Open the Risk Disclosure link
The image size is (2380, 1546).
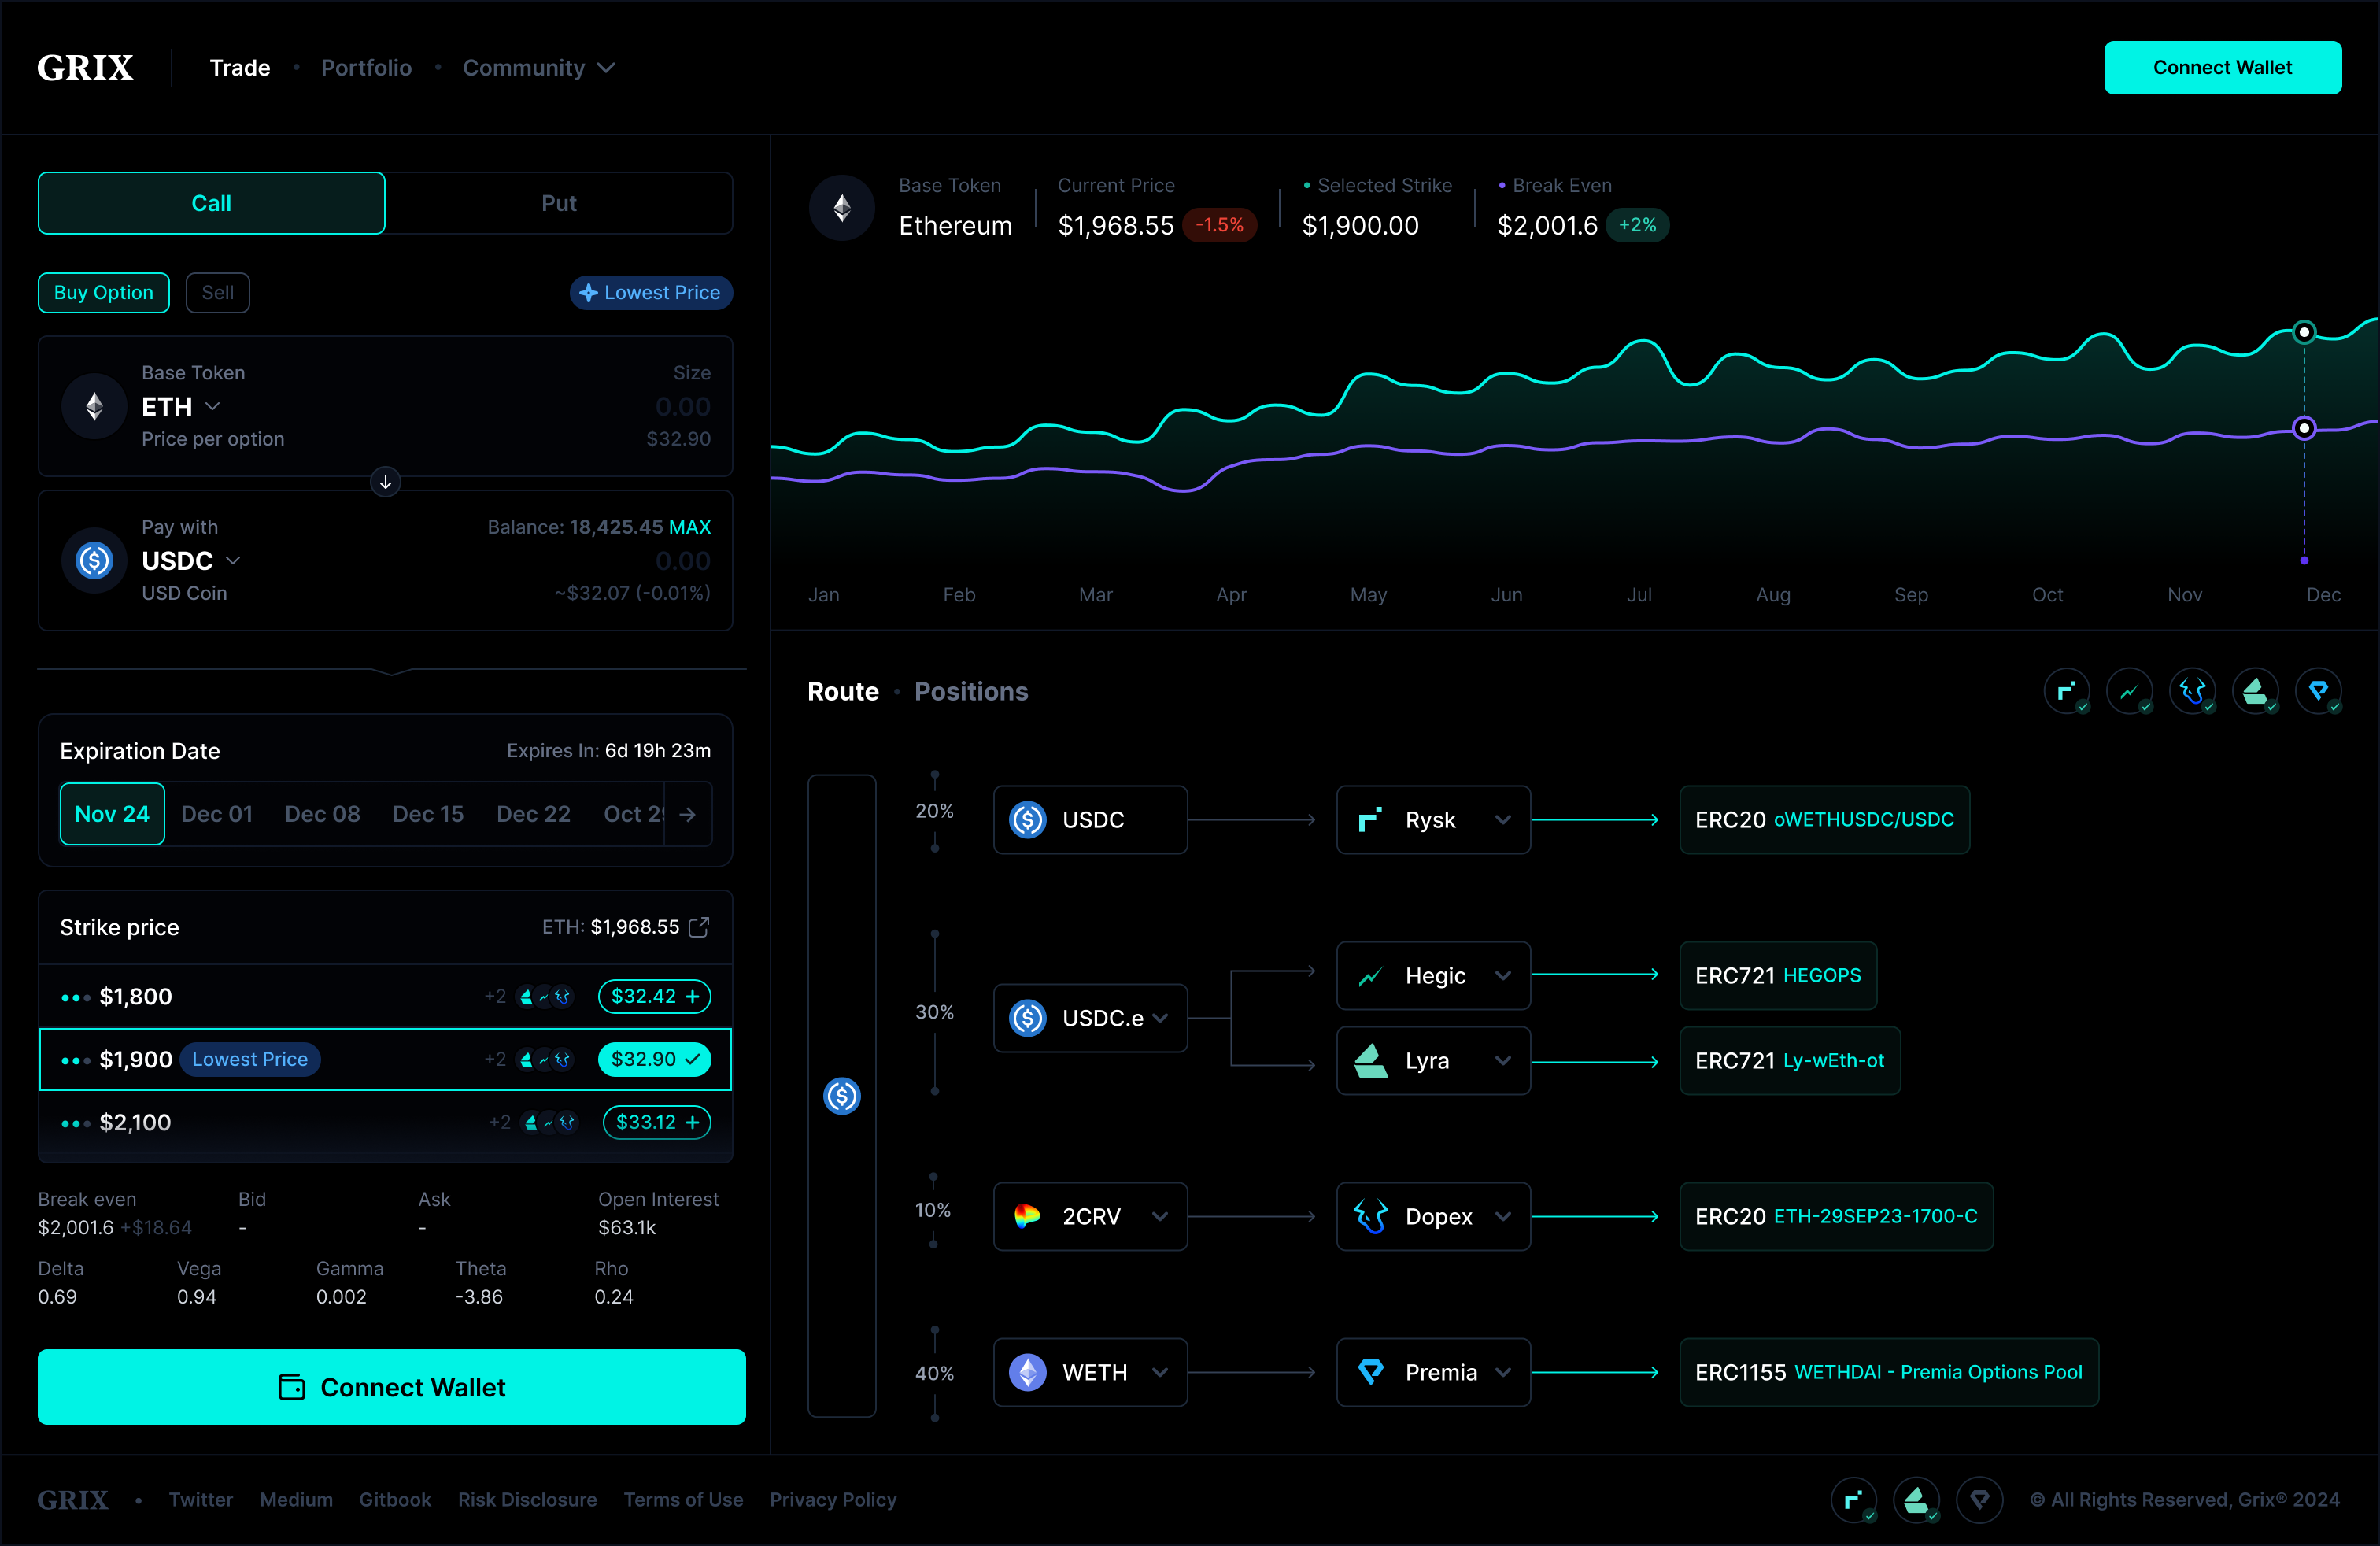click(x=527, y=1499)
